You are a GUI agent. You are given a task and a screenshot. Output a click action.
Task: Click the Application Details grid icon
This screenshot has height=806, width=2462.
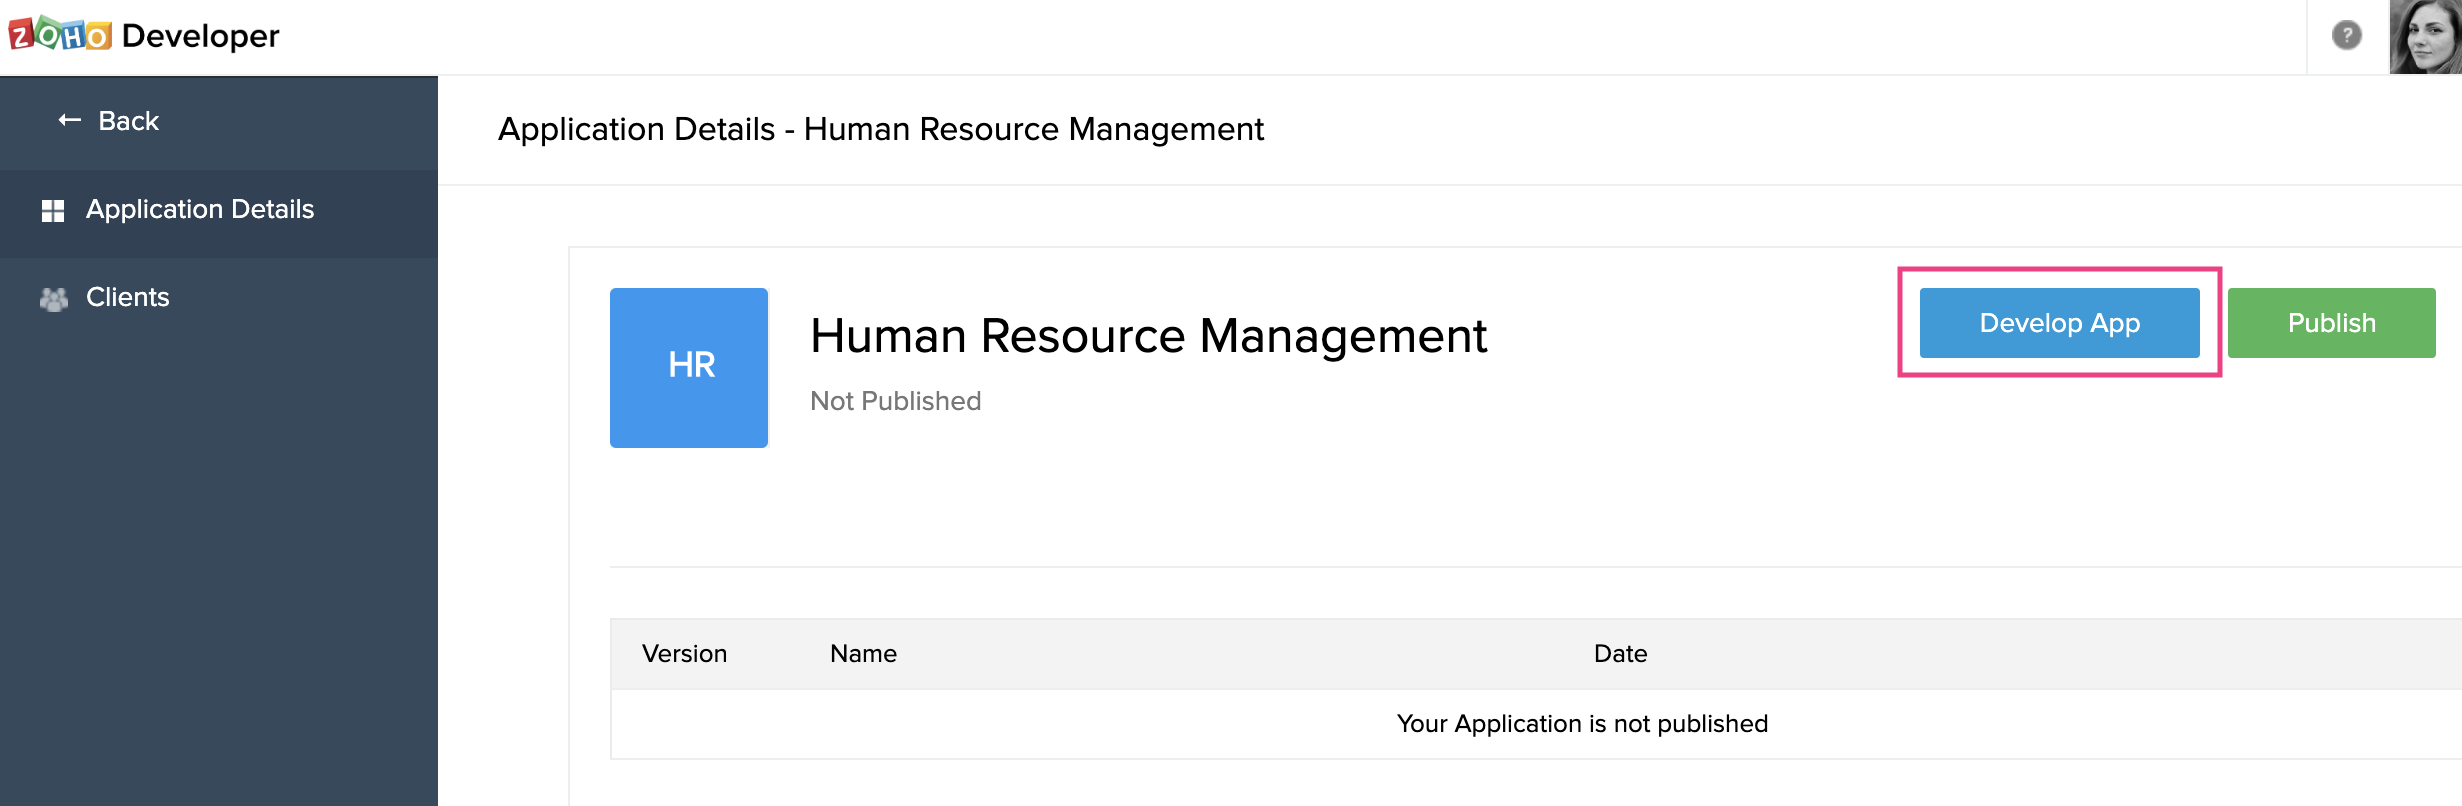(x=53, y=210)
